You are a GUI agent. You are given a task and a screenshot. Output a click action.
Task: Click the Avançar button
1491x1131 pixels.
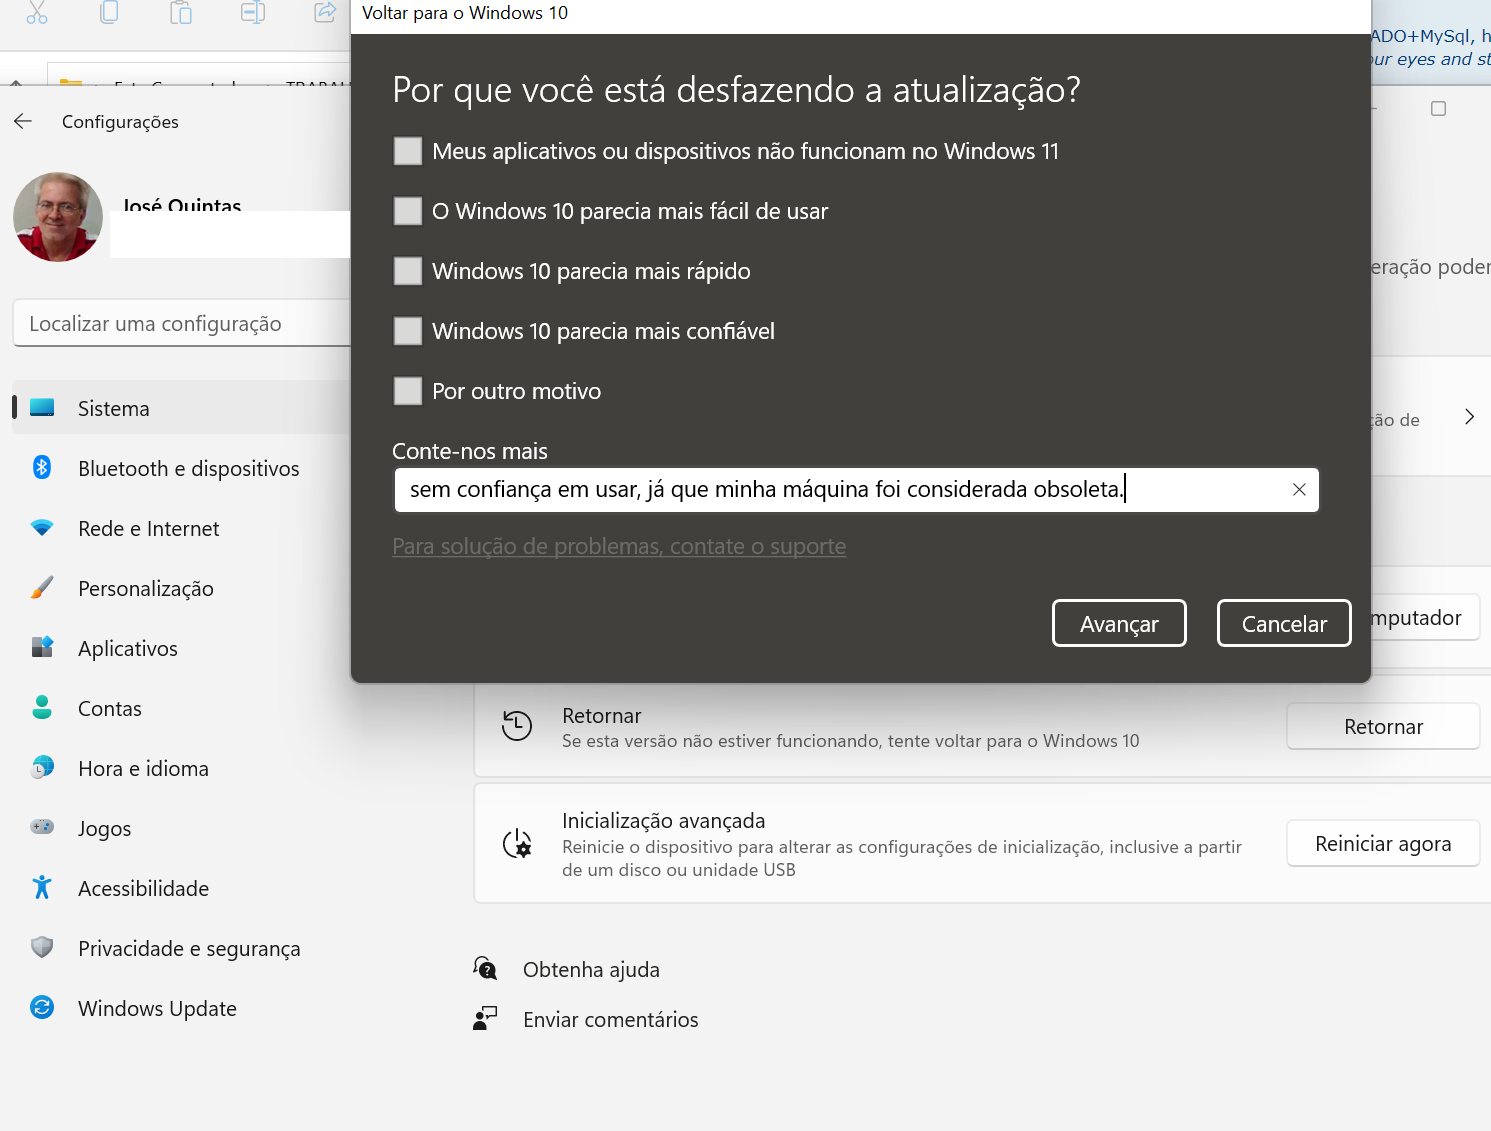pyautogui.click(x=1119, y=623)
